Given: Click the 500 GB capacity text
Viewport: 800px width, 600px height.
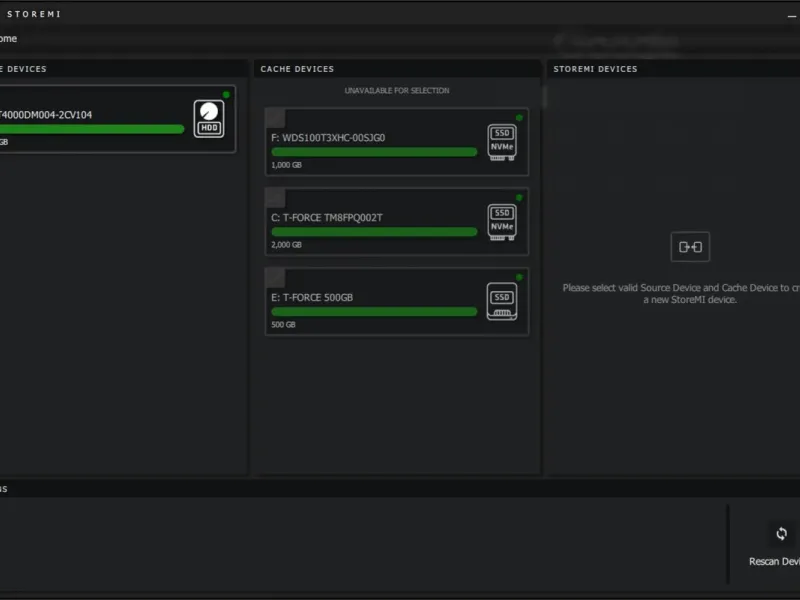Looking at the screenshot, I should click(283, 324).
